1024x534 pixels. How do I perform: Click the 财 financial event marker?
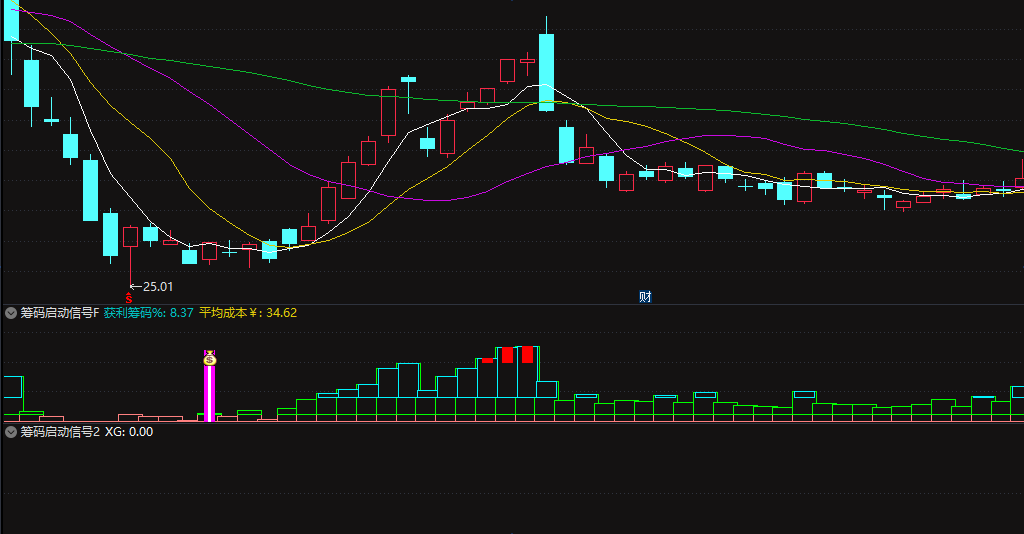pos(645,297)
